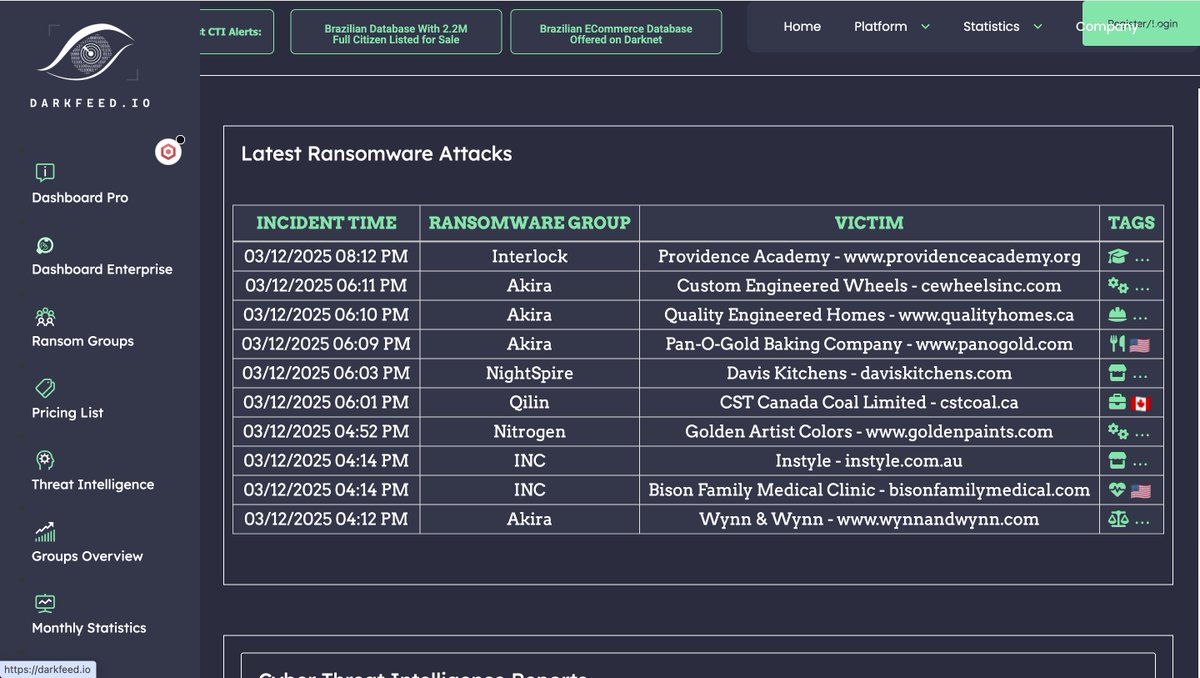Viewport: 1200px width, 678px height.
Task: Click the CTI Alerts label button
Action: 236,32
